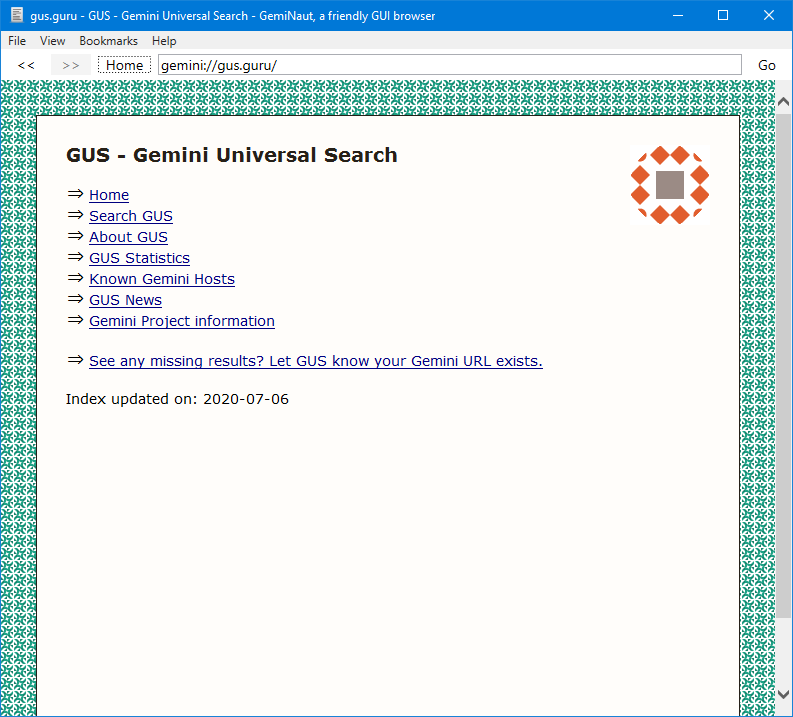Go back with the << button
The width and height of the screenshot is (793, 717).
click(x=26, y=65)
